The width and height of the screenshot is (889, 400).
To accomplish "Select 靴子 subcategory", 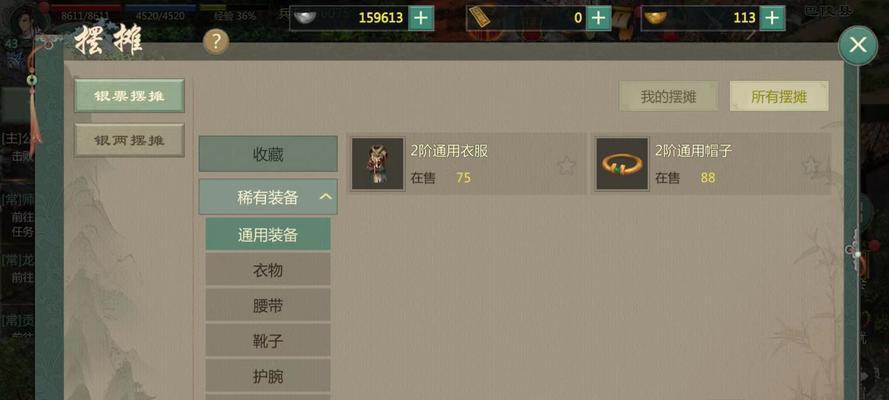I will tap(268, 341).
